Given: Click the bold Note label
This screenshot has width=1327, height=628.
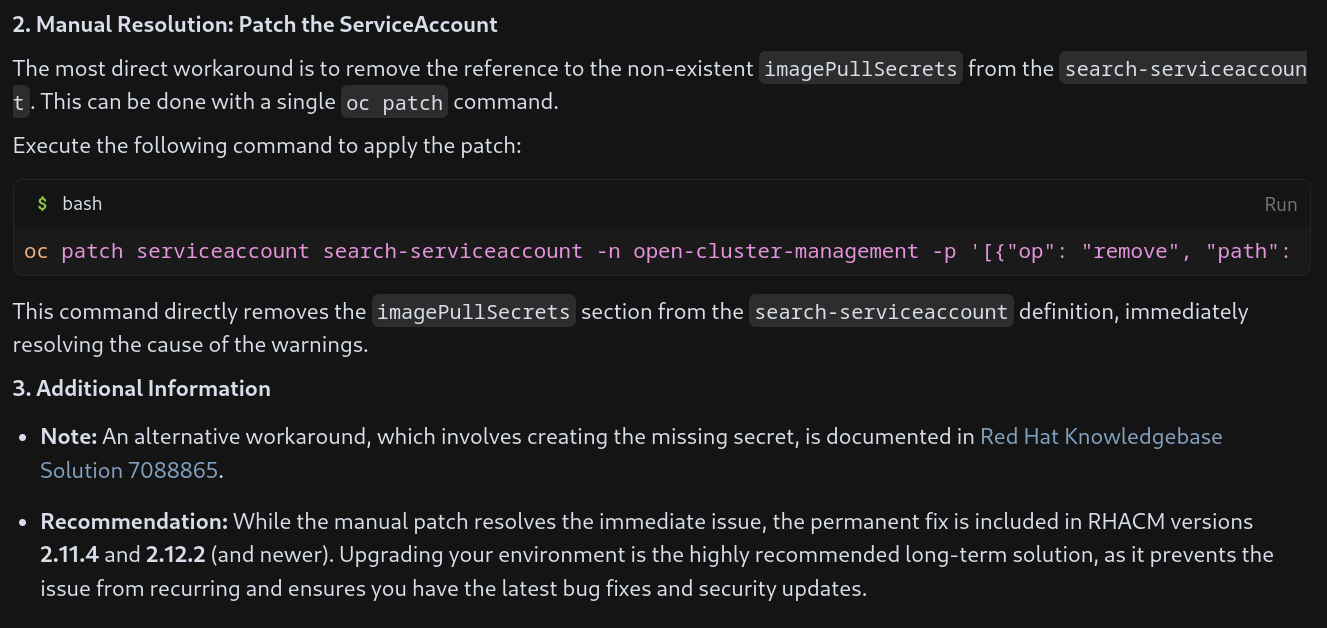Looking at the screenshot, I should tap(68, 437).
